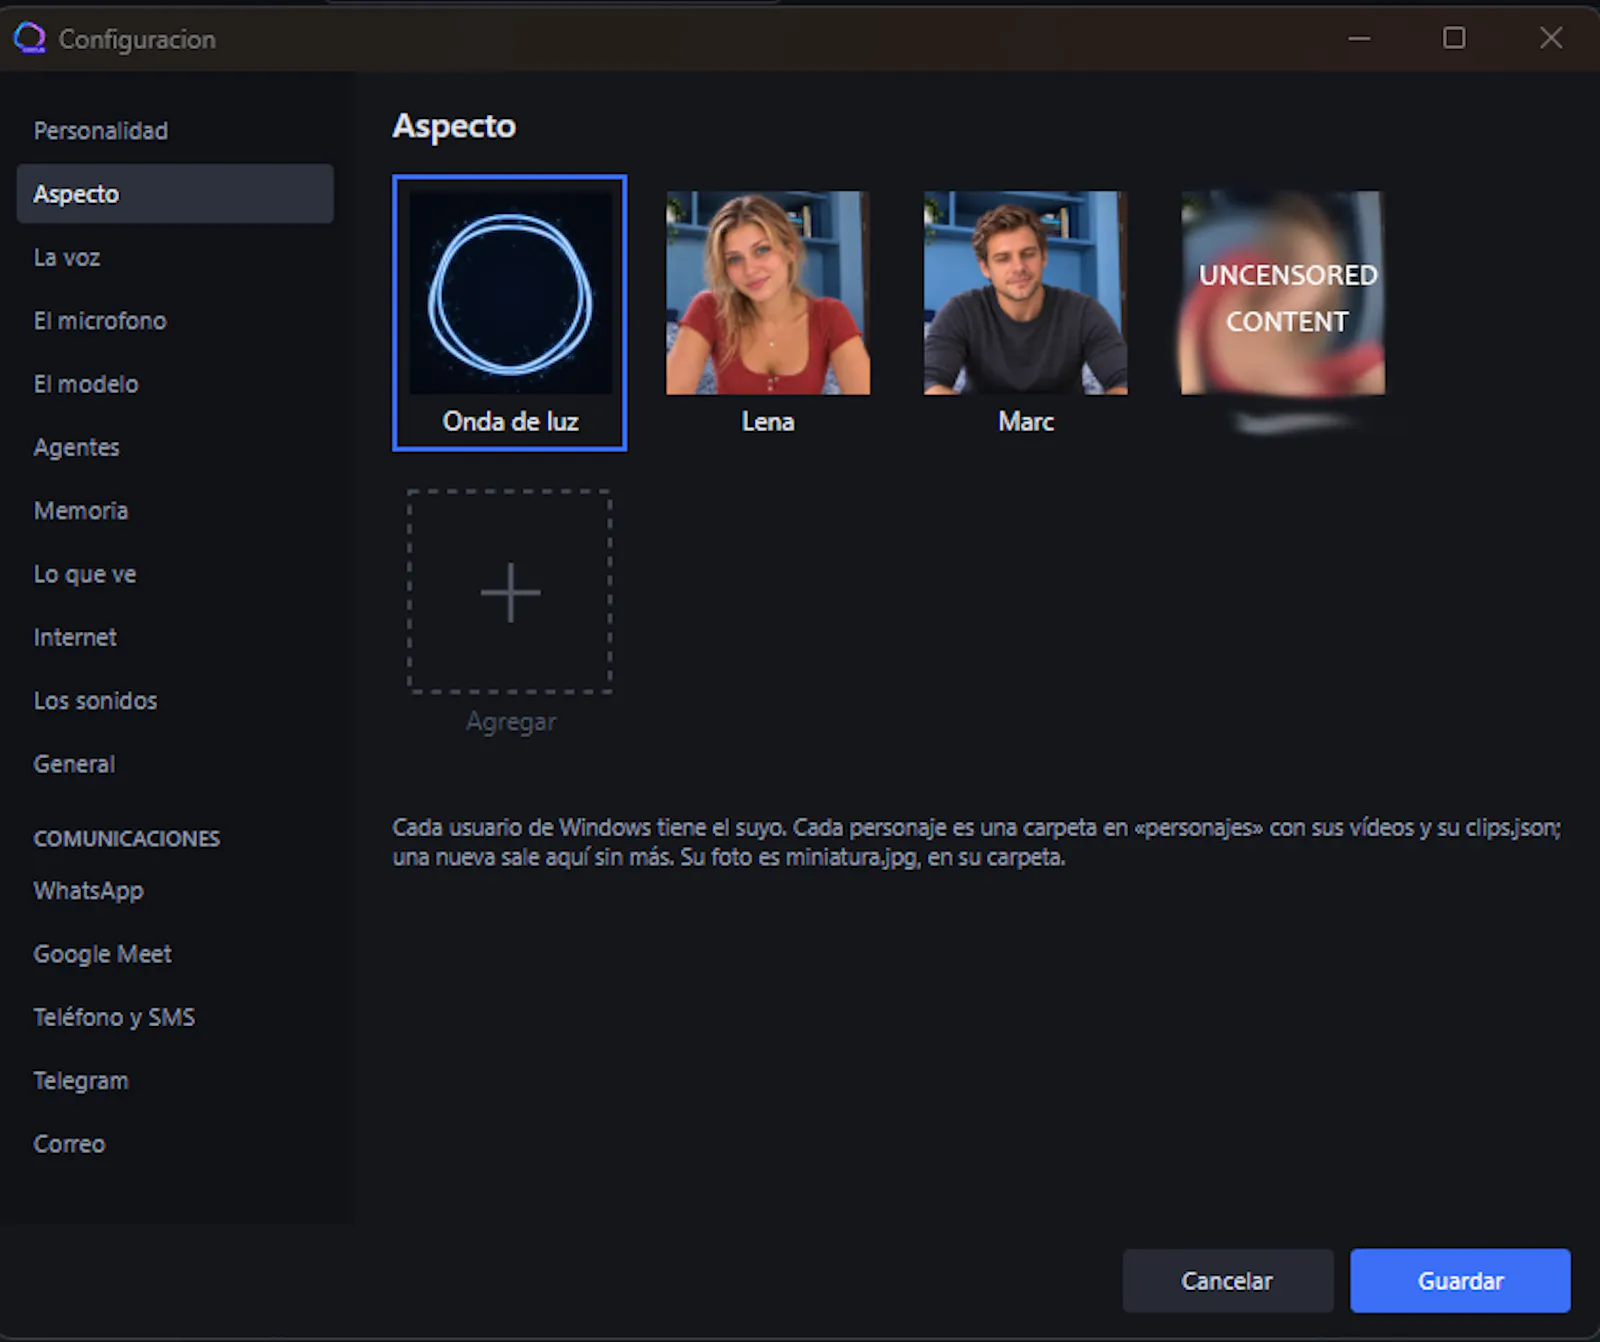The image size is (1600, 1342).
Task: Maximize the Configuracion window
Action: coord(1454,38)
